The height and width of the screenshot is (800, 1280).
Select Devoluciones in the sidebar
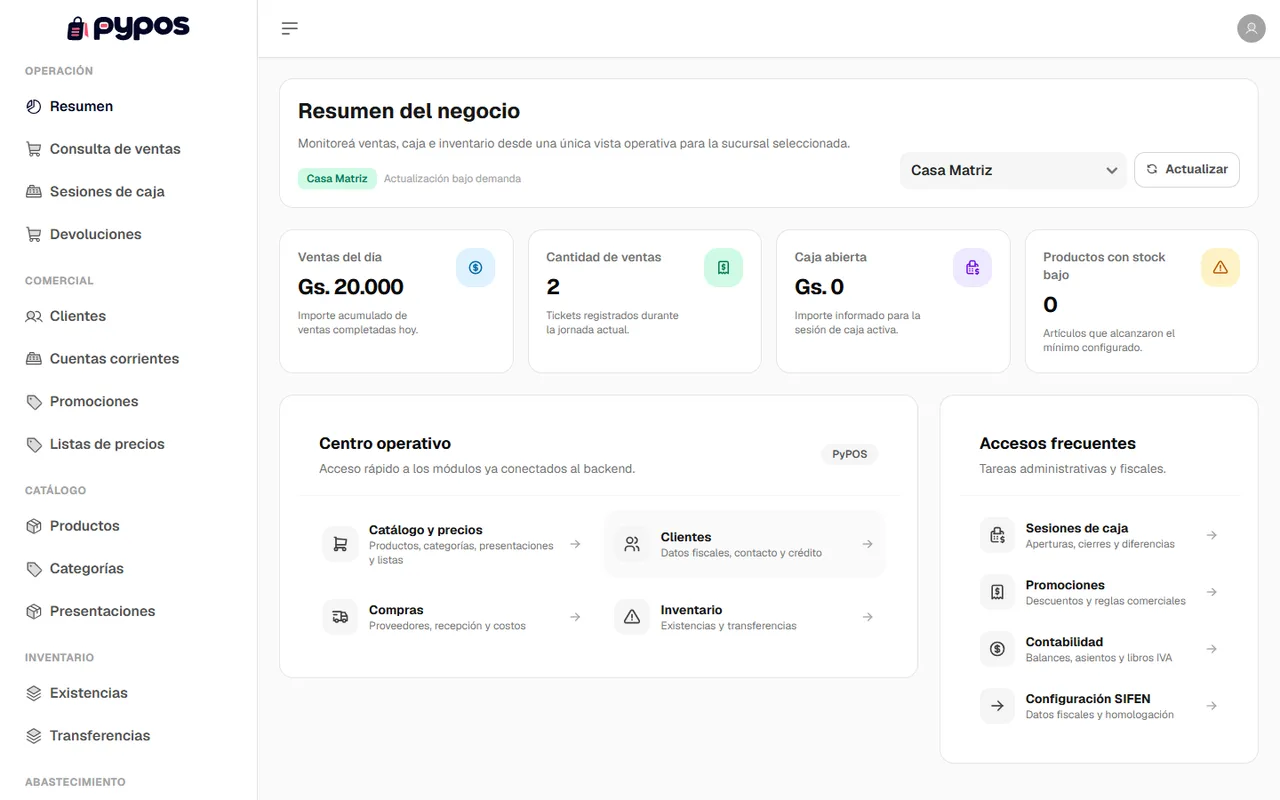[128, 235]
